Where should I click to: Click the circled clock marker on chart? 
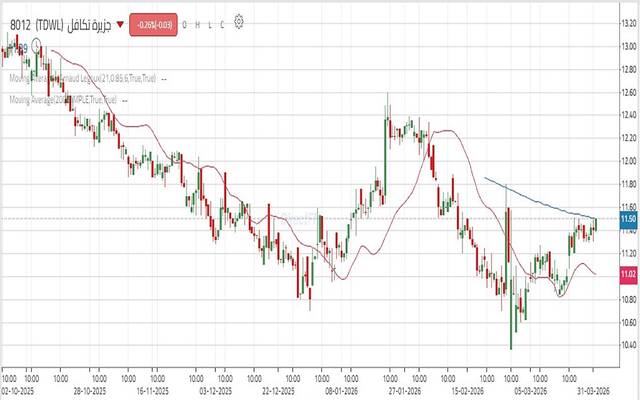(37, 44)
